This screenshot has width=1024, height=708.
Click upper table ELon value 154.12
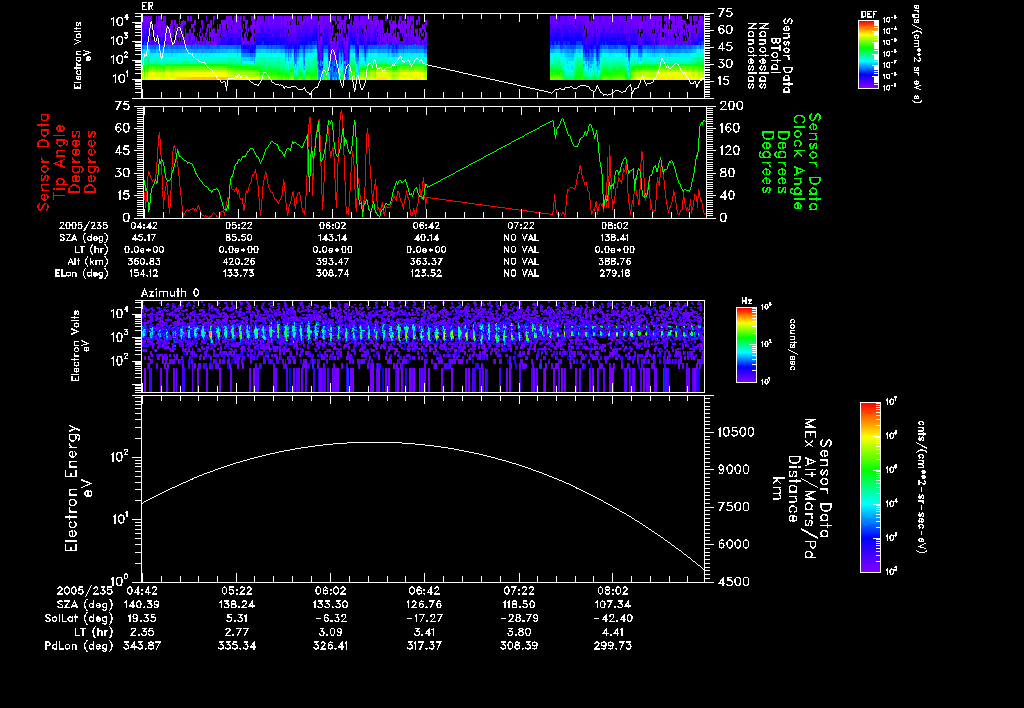tap(144, 273)
